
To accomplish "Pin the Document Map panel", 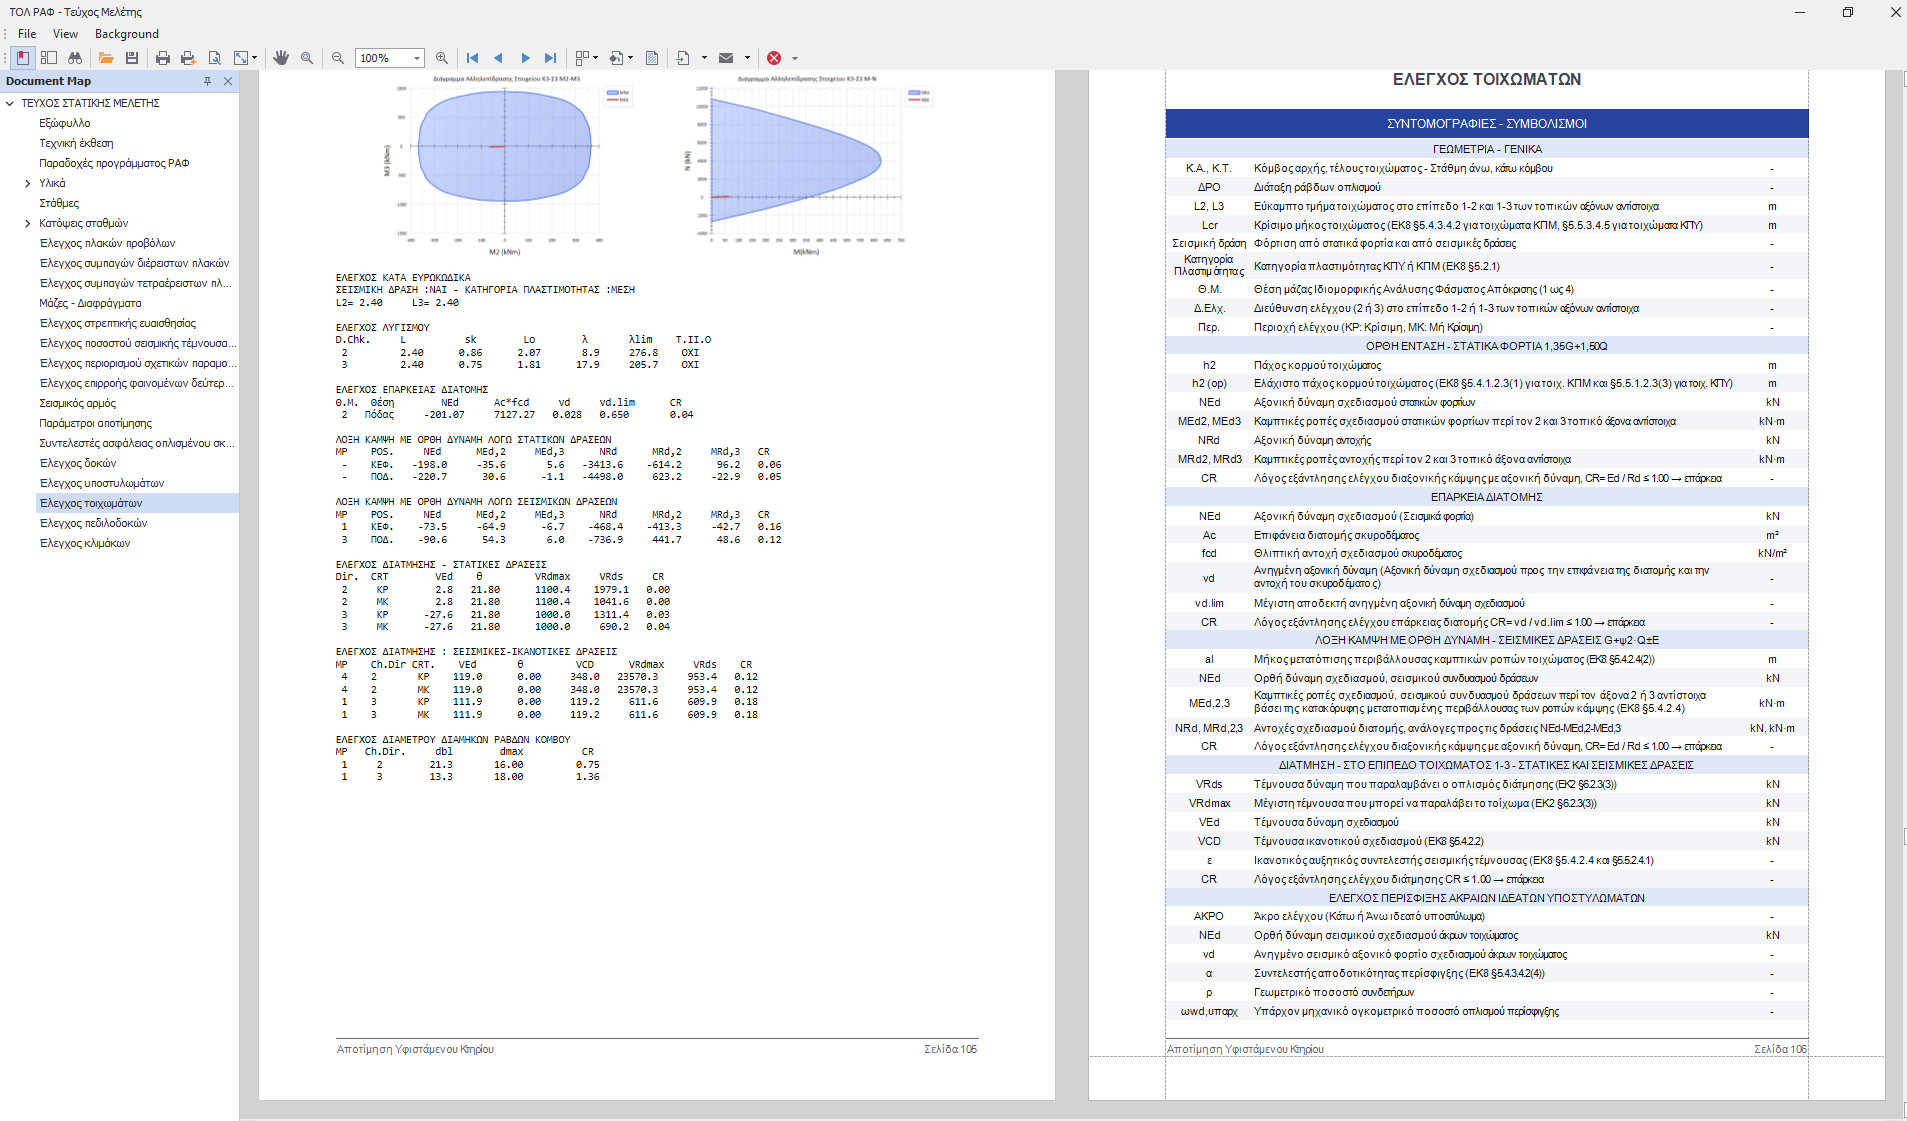I will point(207,81).
